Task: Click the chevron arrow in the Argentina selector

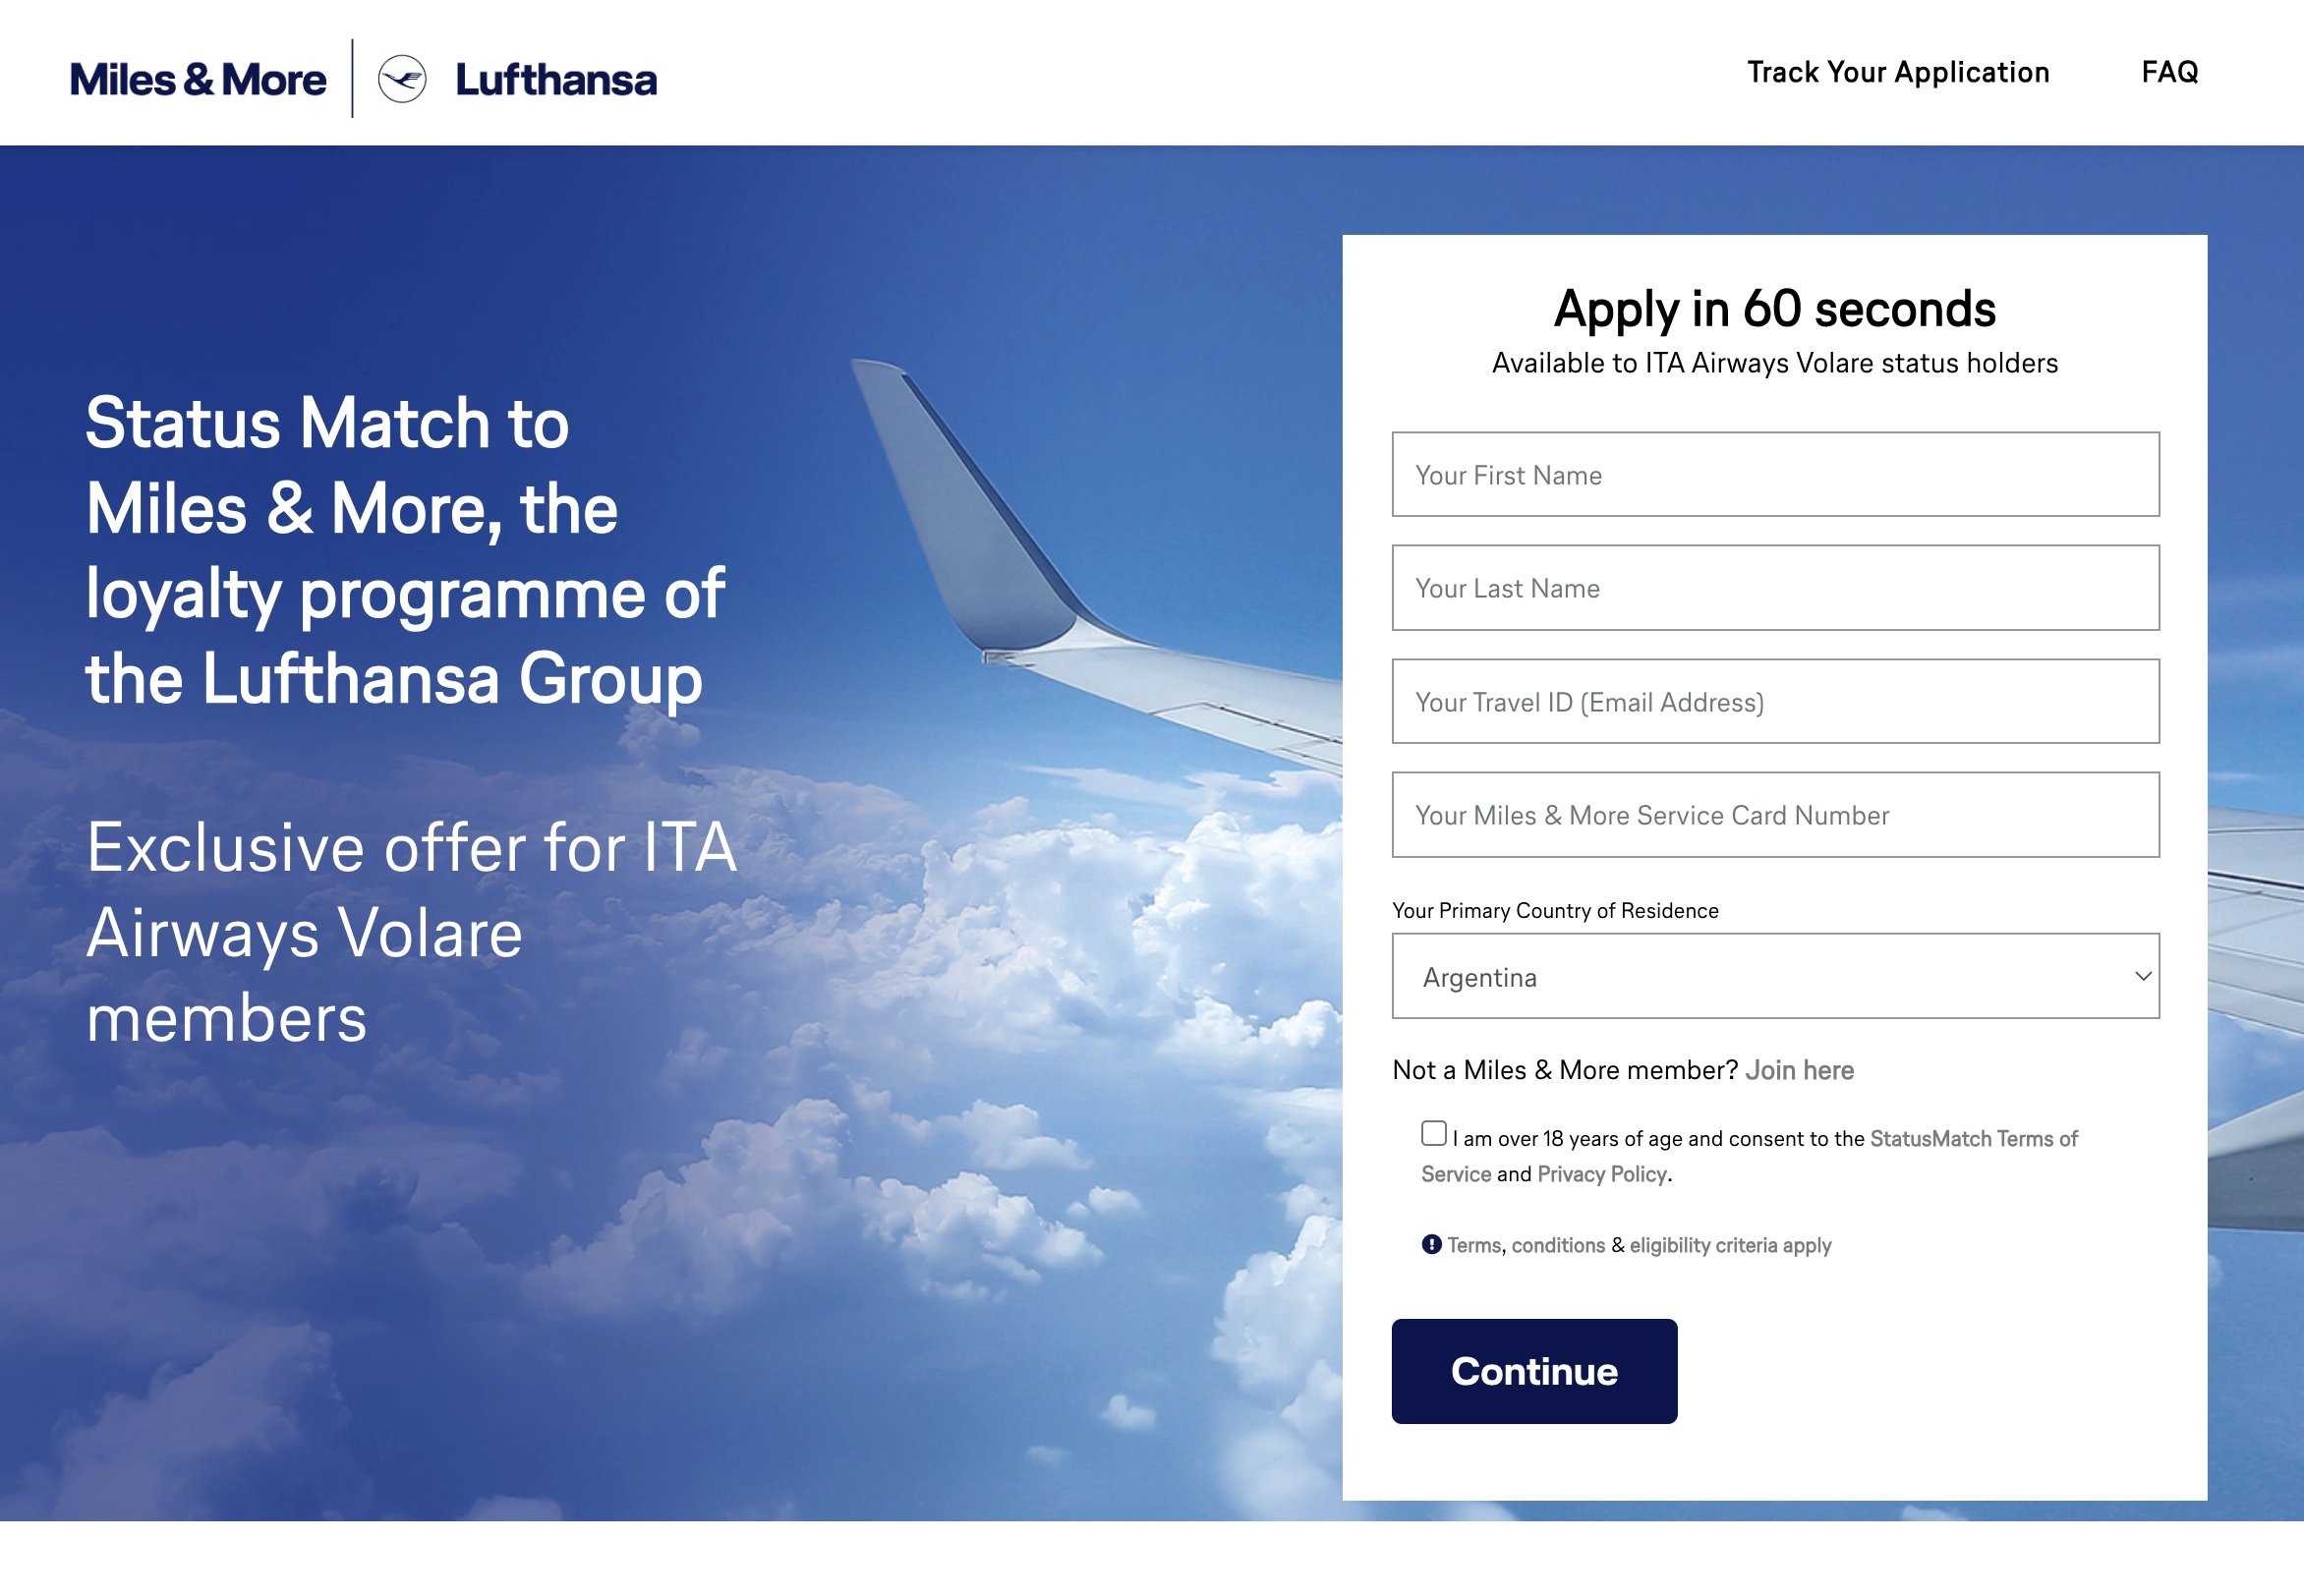Action: coord(2142,976)
